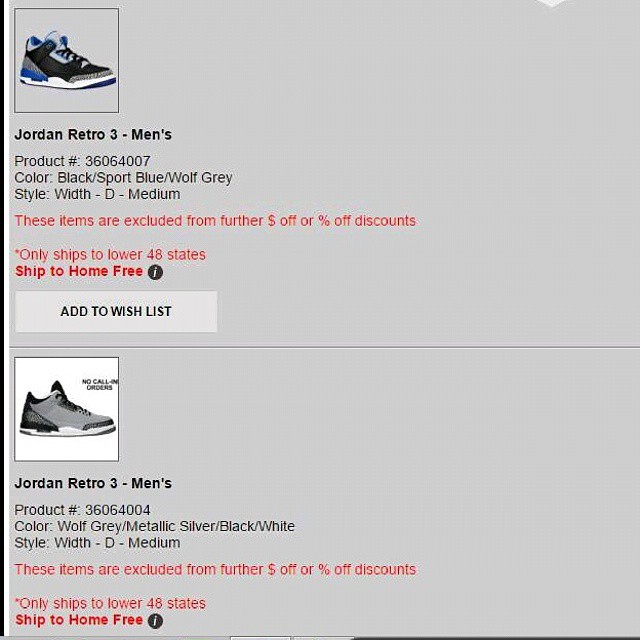Click first item's excluded from discounts notice

point(215,221)
